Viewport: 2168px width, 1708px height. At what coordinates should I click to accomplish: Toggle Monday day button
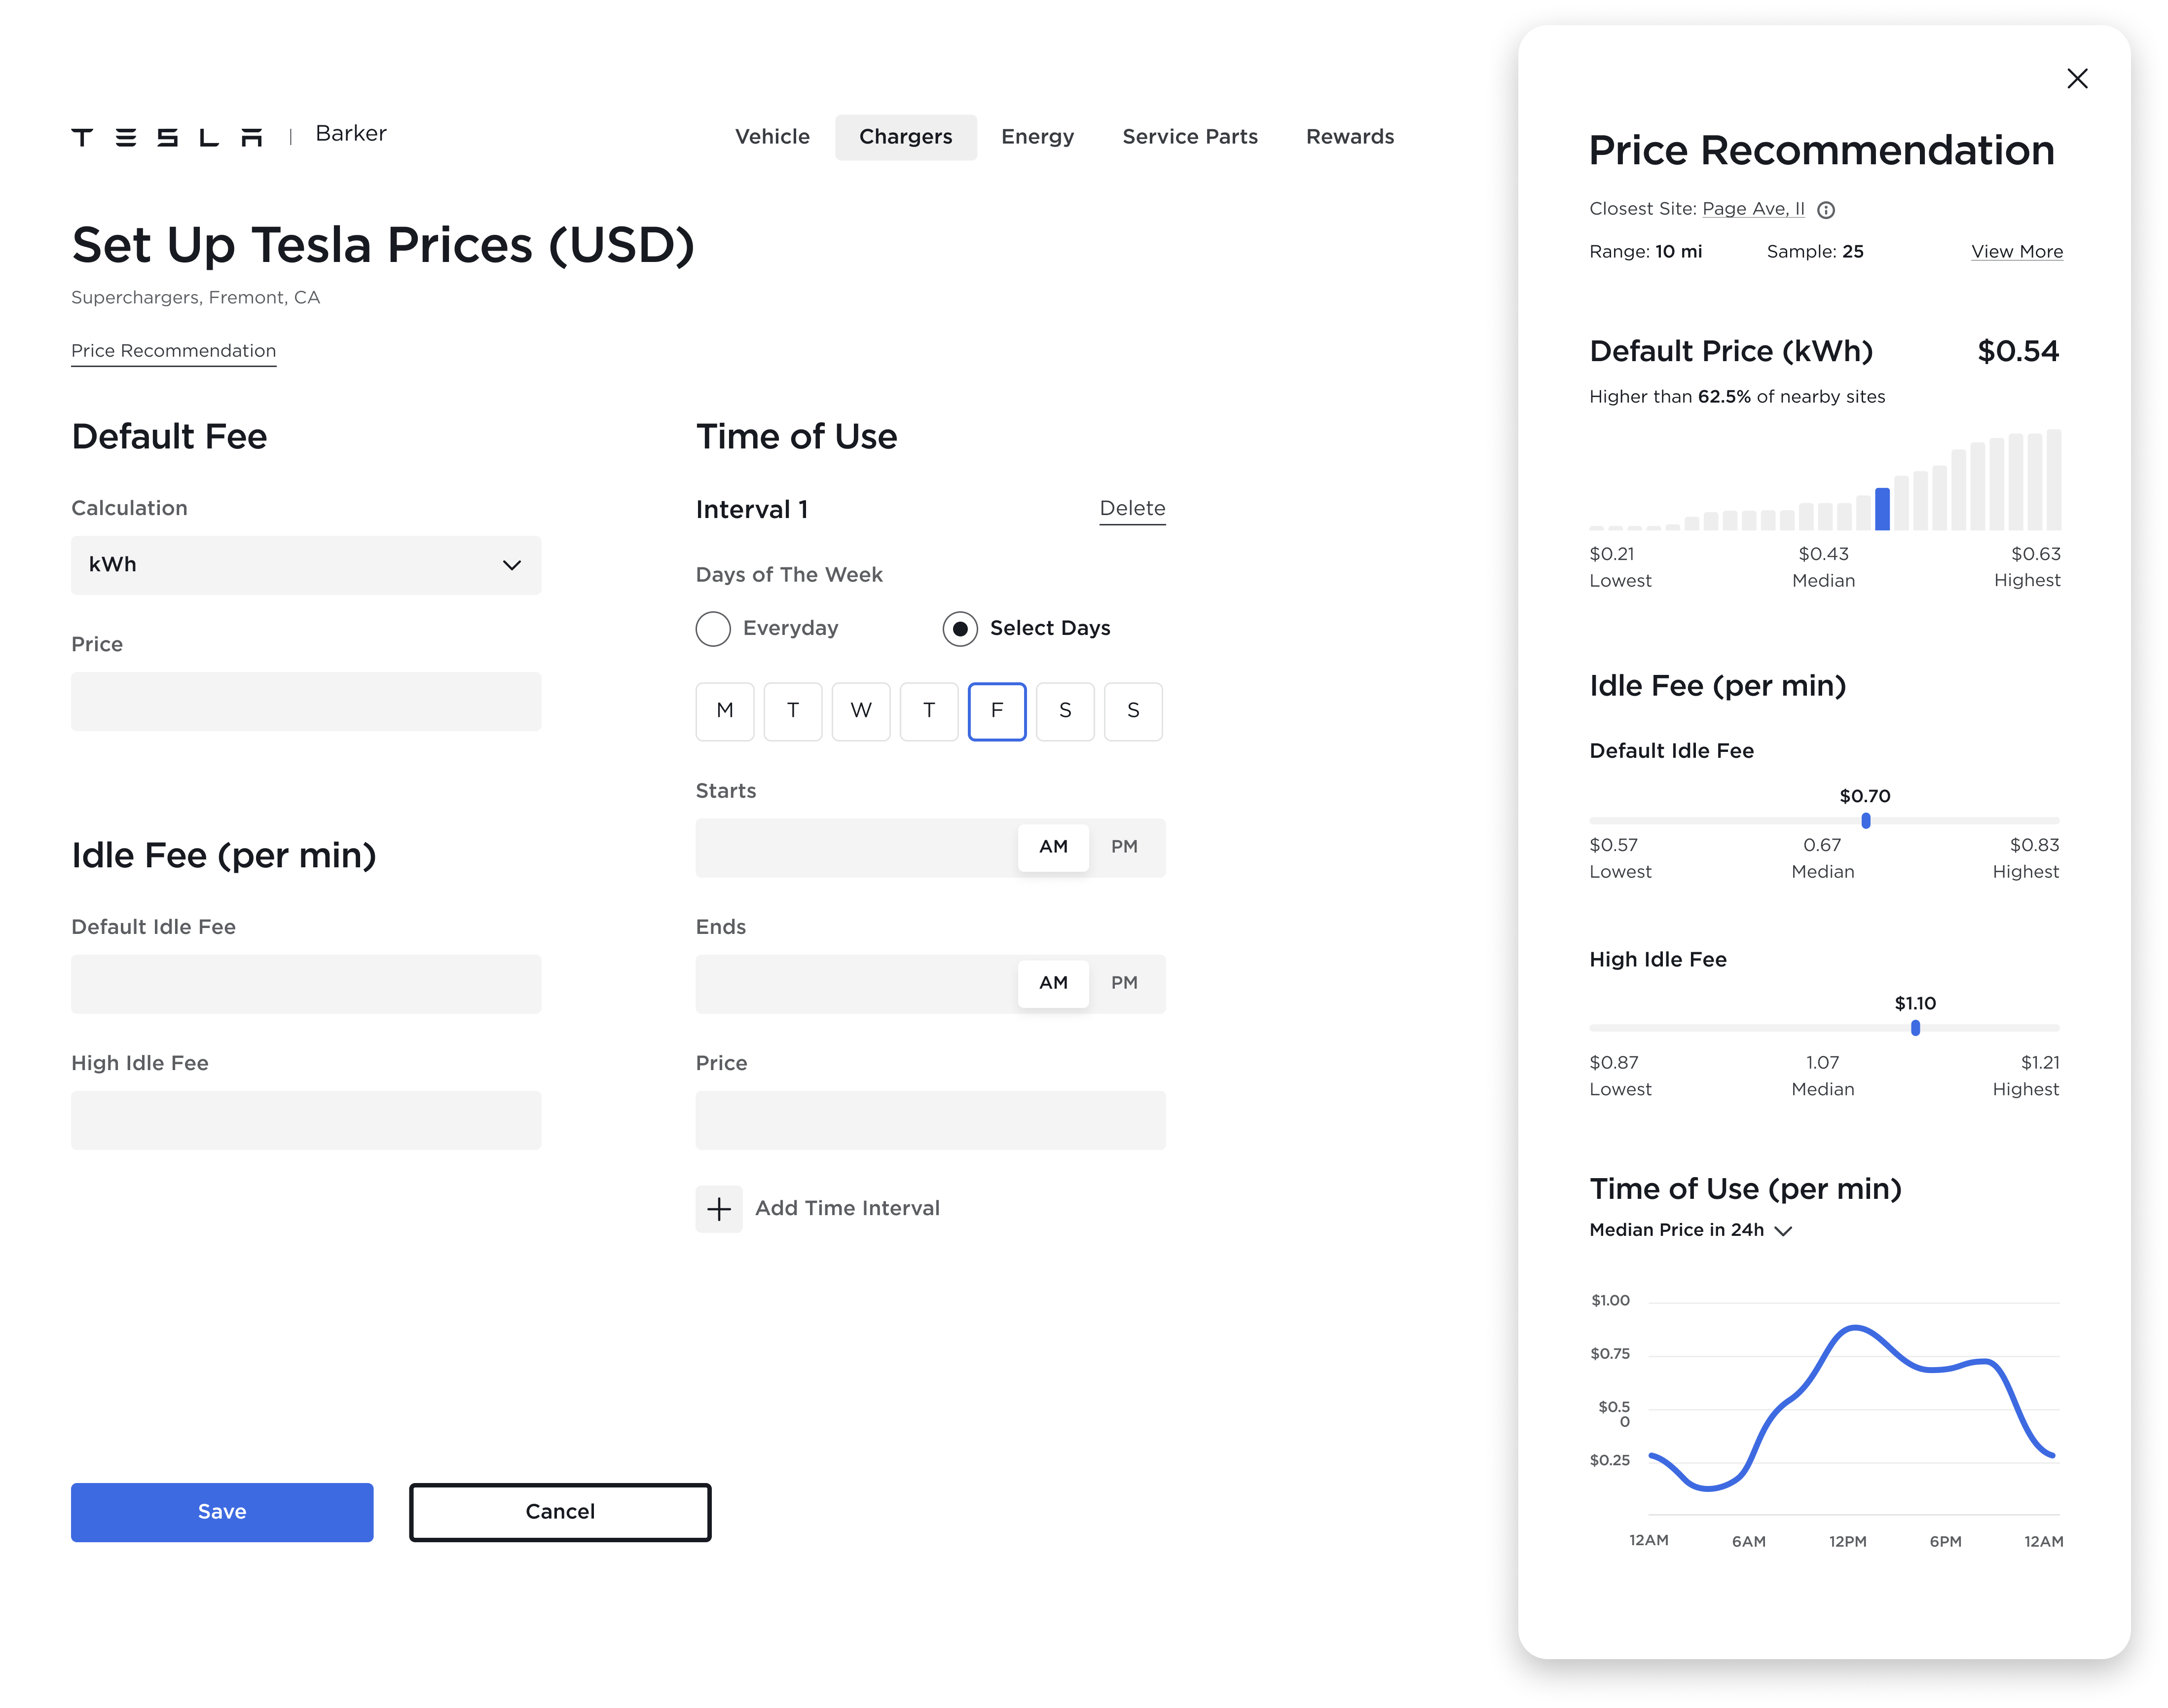click(725, 711)
